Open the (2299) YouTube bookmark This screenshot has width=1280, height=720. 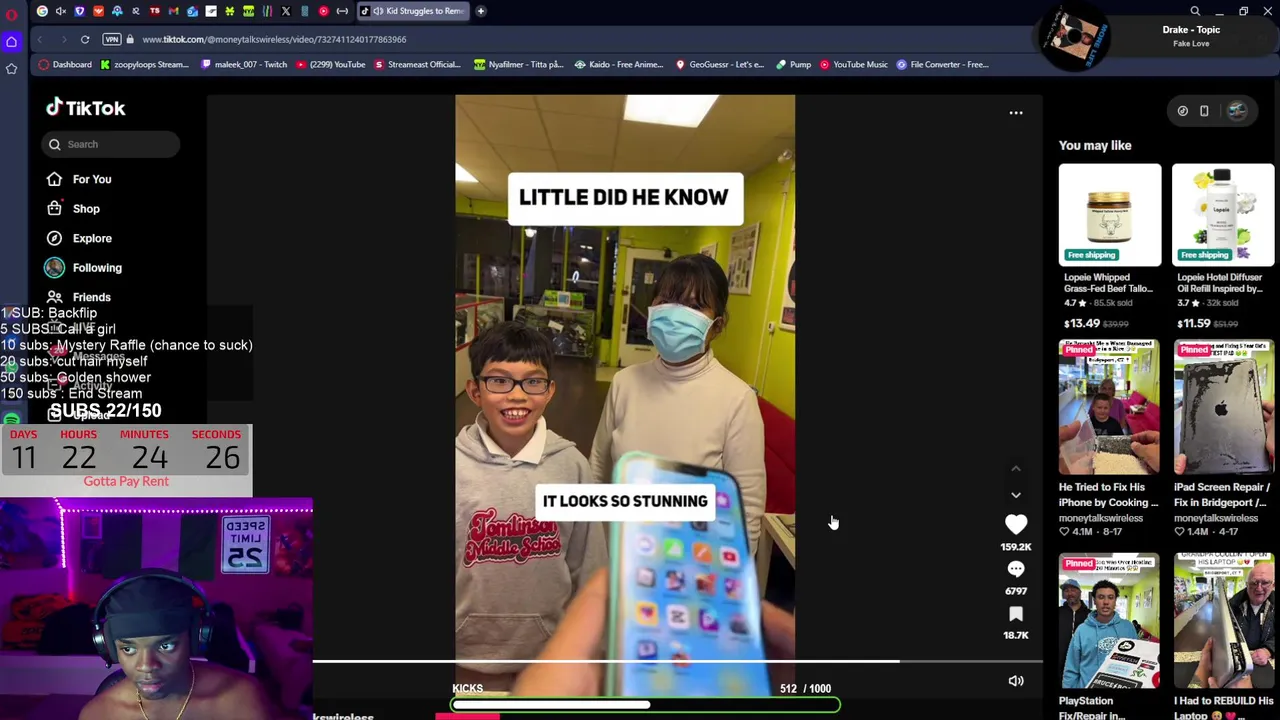[x=329, y=64]
